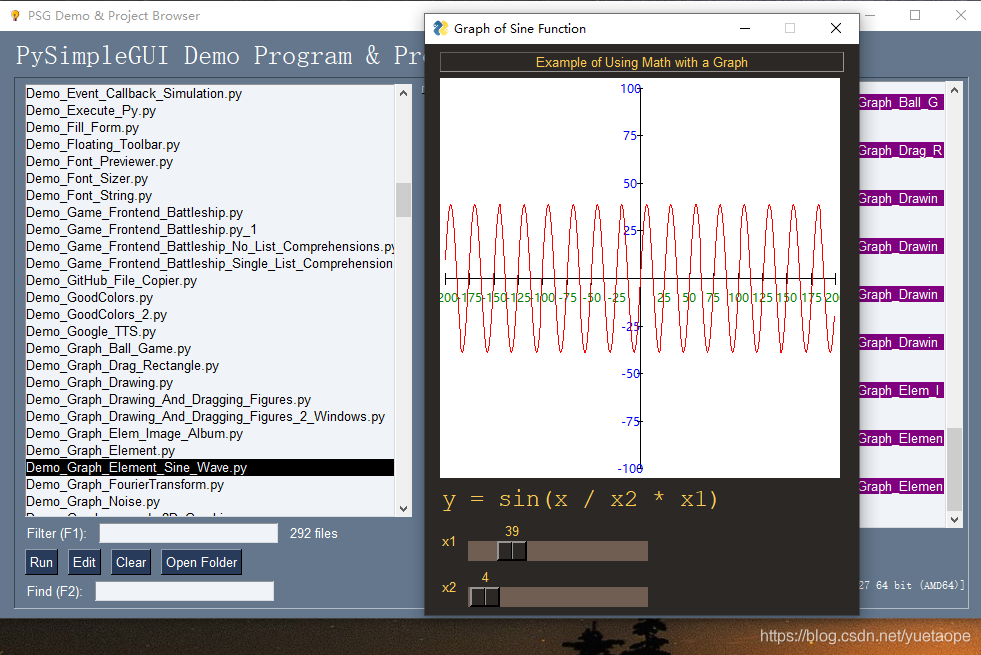981x655 pixels.
Task: Click the Graph_Elem_I highlighted output line
Action: coord(901,390)
